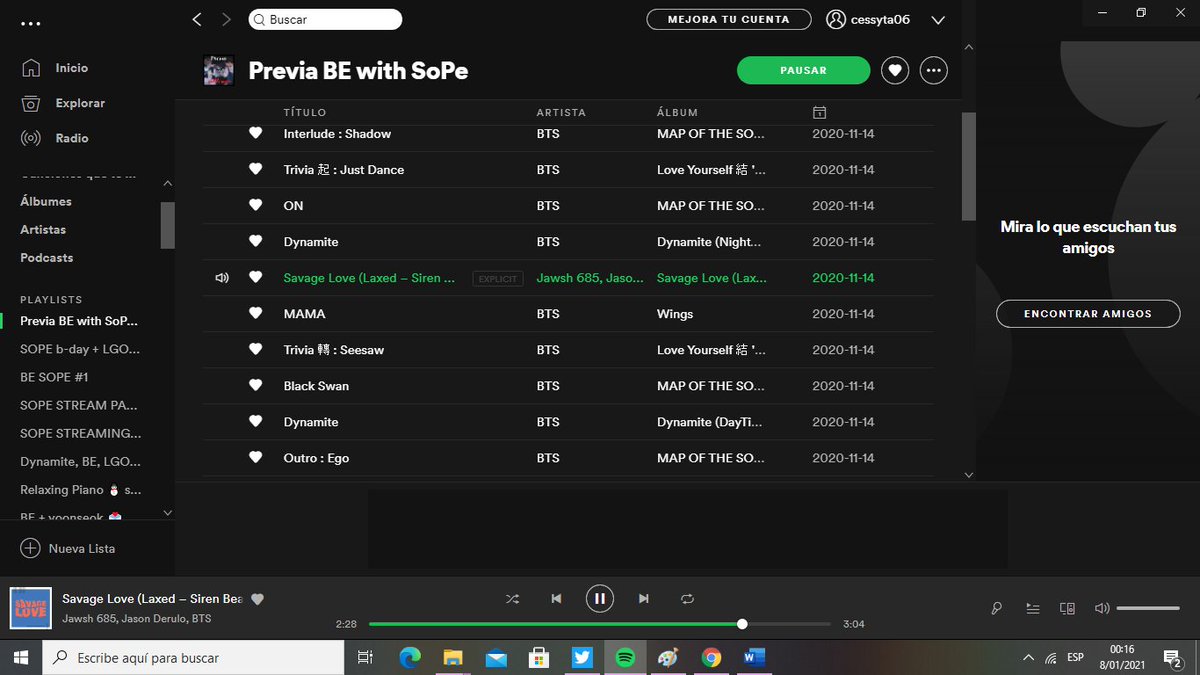1200x675 pixels.
Task: Open the user profile icon
Action: tap(836, 19)
